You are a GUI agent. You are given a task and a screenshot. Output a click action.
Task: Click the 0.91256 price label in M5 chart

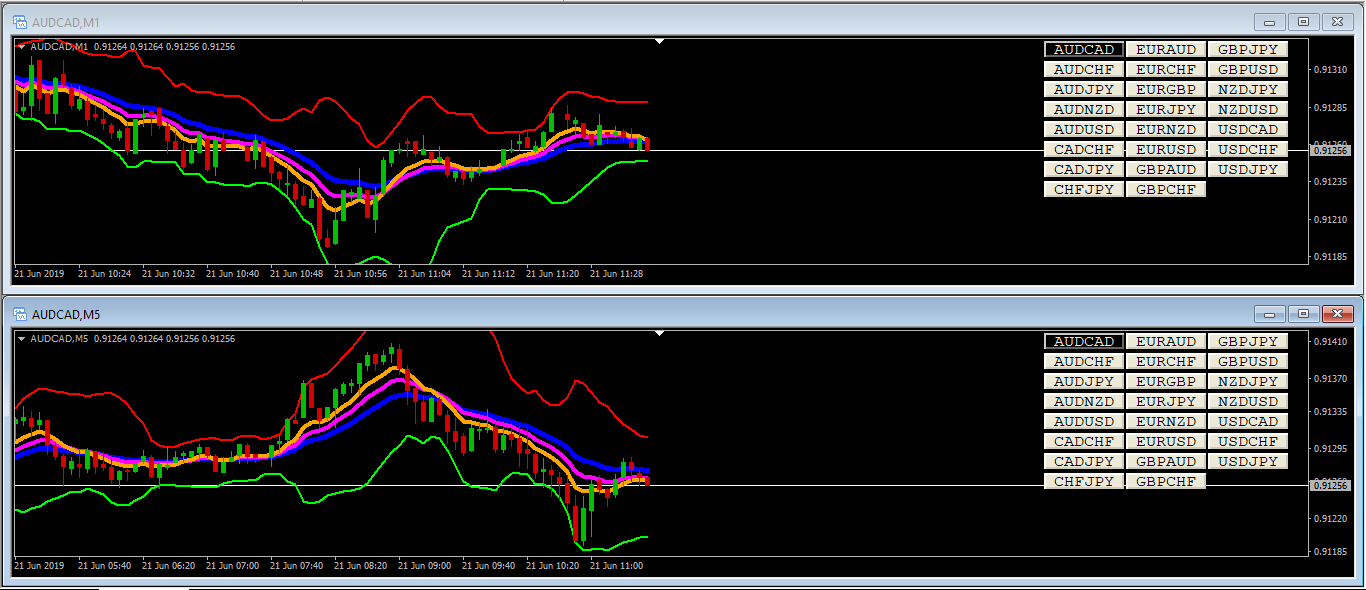tap(1331, 485)
